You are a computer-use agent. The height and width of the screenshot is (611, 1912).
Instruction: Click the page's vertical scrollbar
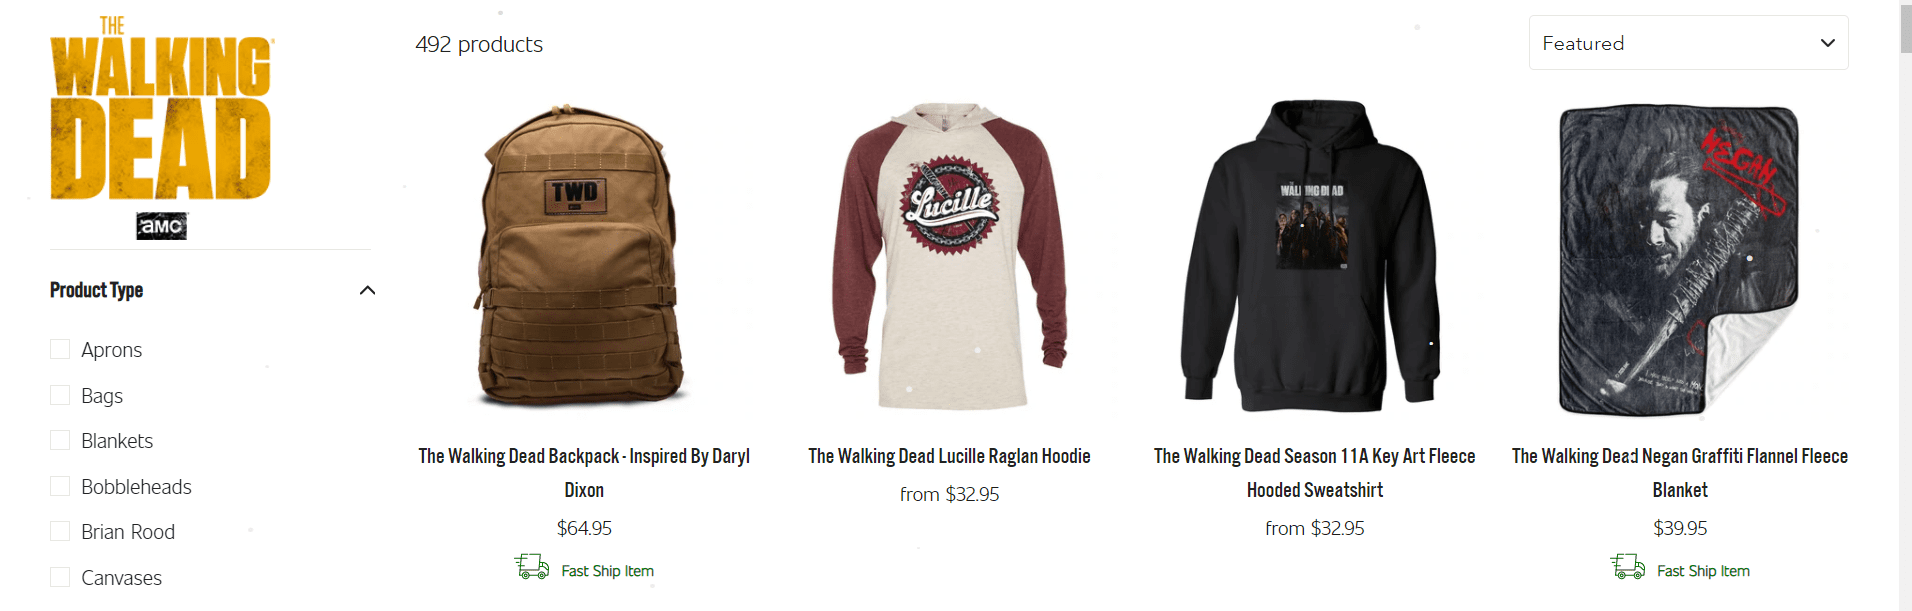[x=1905, y=305]
